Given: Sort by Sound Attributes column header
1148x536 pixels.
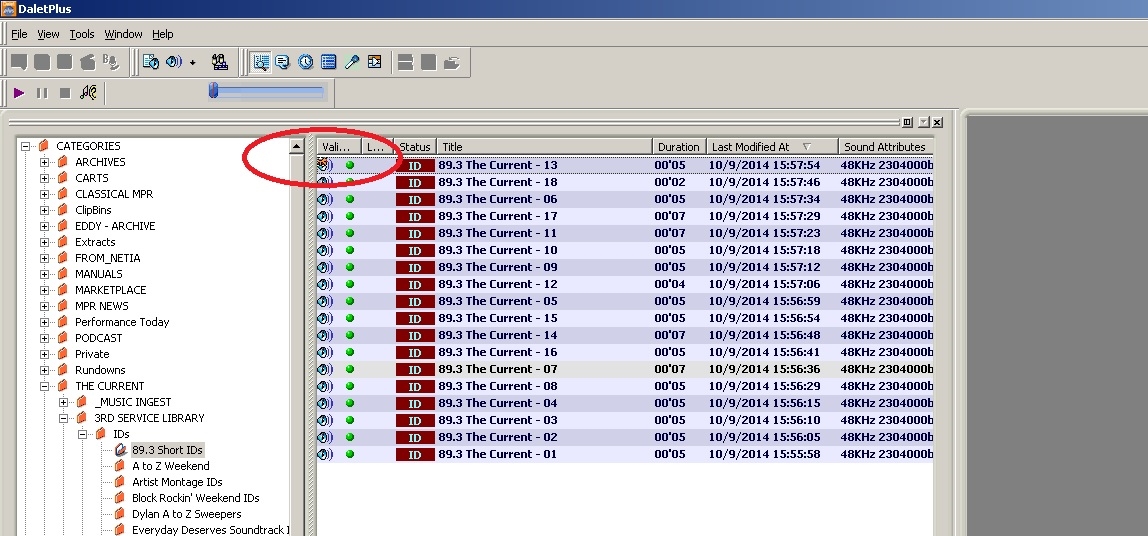Looking at the screenshot, I should (x=886, y=146).
